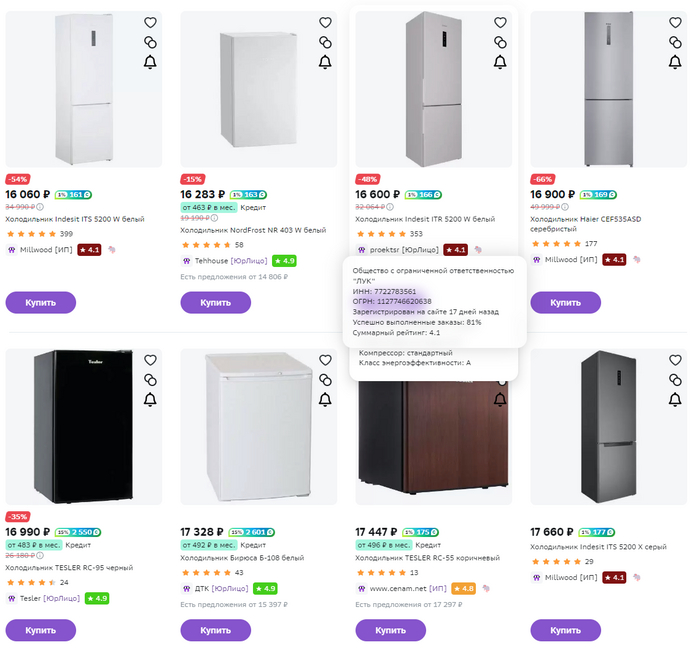Favorite the Haier CEF535ASD fridge with heart

(x=675, y=22)
